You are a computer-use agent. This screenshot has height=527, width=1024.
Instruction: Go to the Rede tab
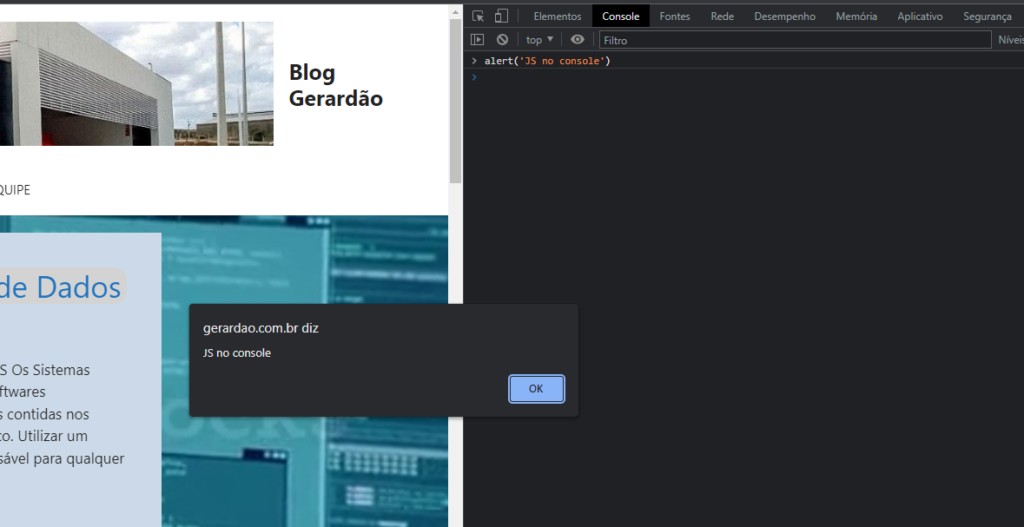click(722, 16)
